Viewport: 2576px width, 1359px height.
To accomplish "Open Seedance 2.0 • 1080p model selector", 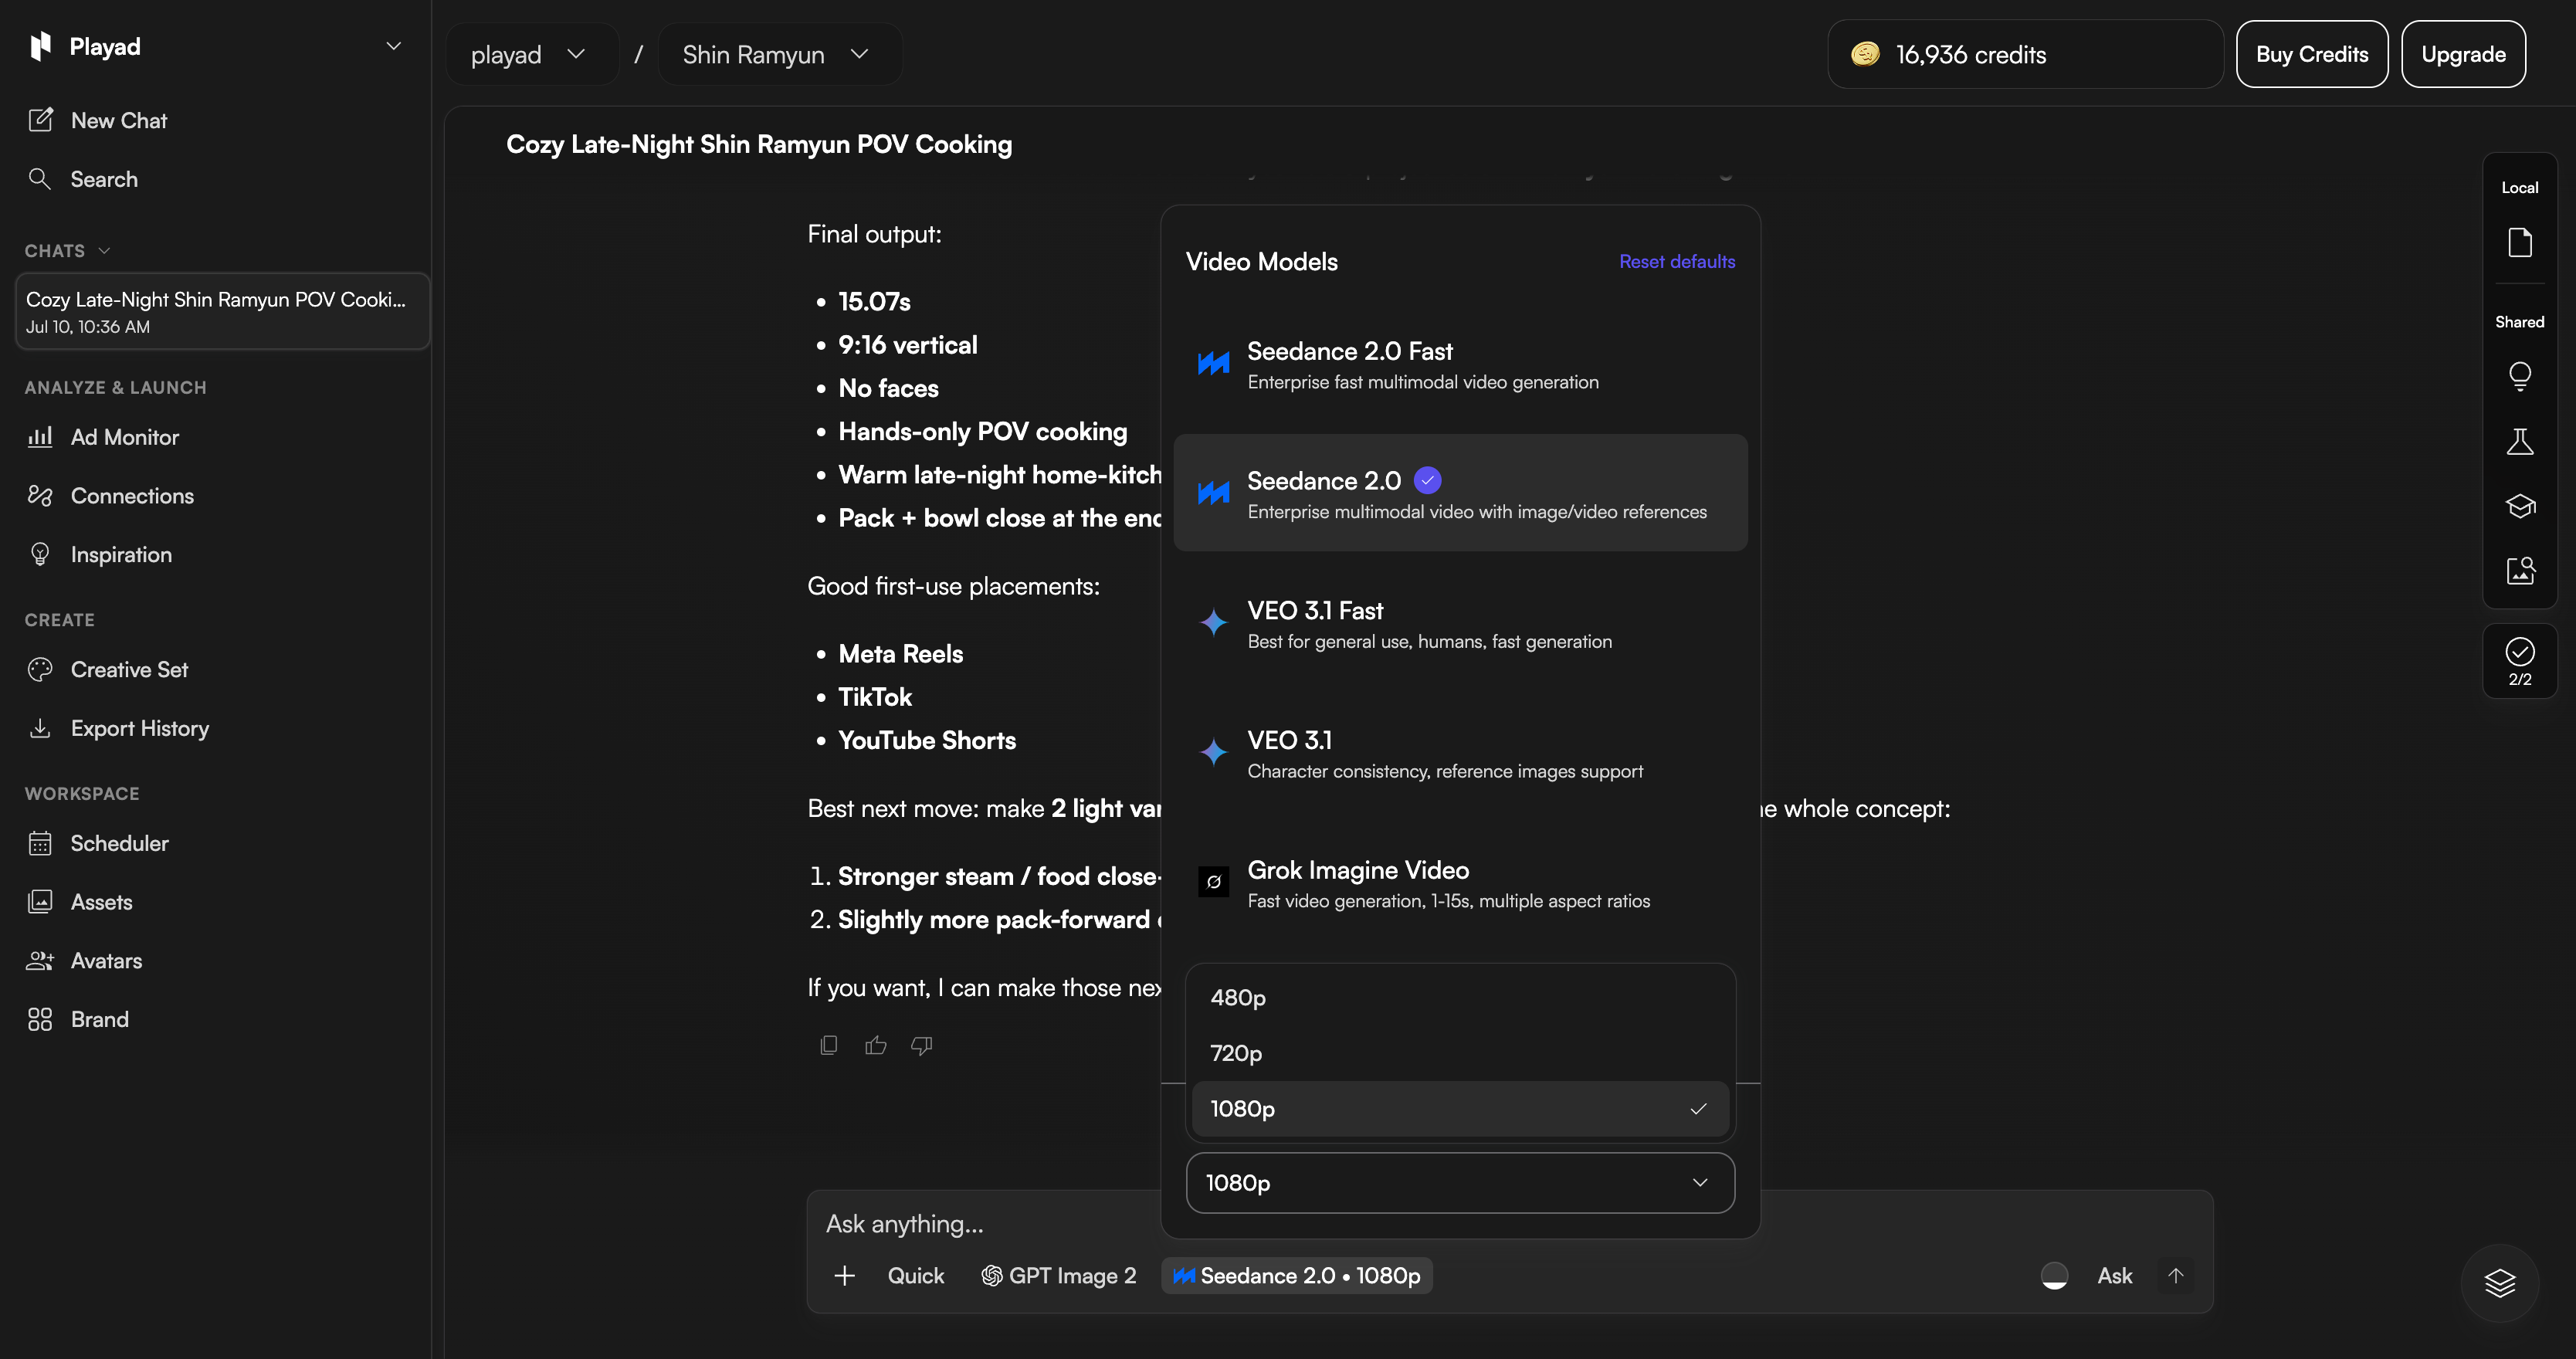I will (1297, 1276).
